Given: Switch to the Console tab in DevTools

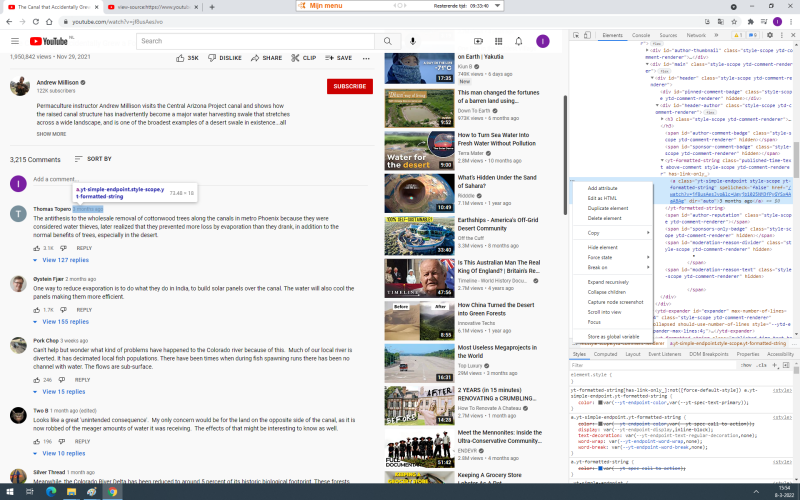Looking at the screenshot, I should coord(641,35).
